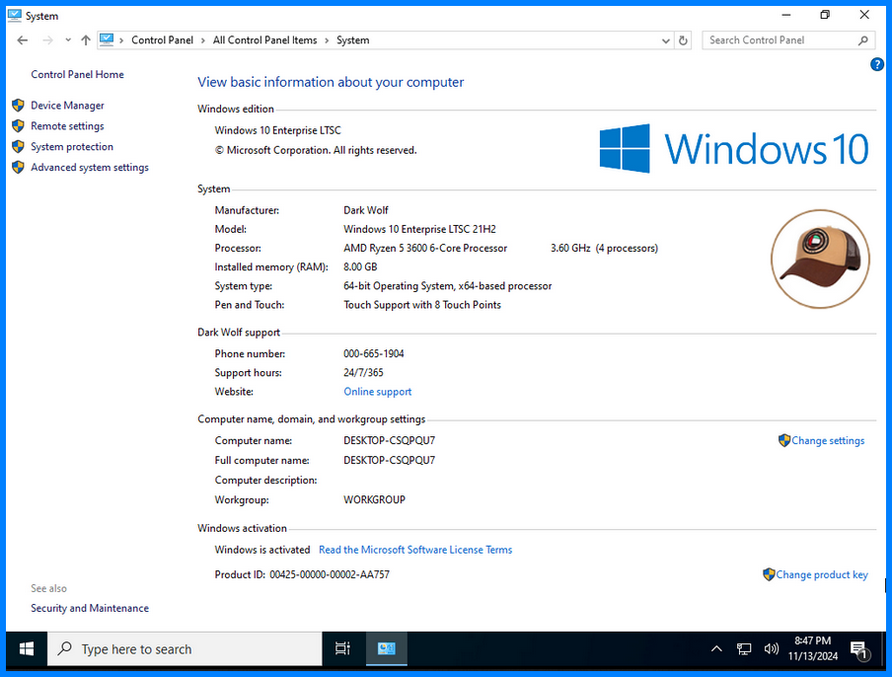Viewport: 892px width, 677px height.
Task: Click the shield icon beside System protection
Action: point(18,147)
